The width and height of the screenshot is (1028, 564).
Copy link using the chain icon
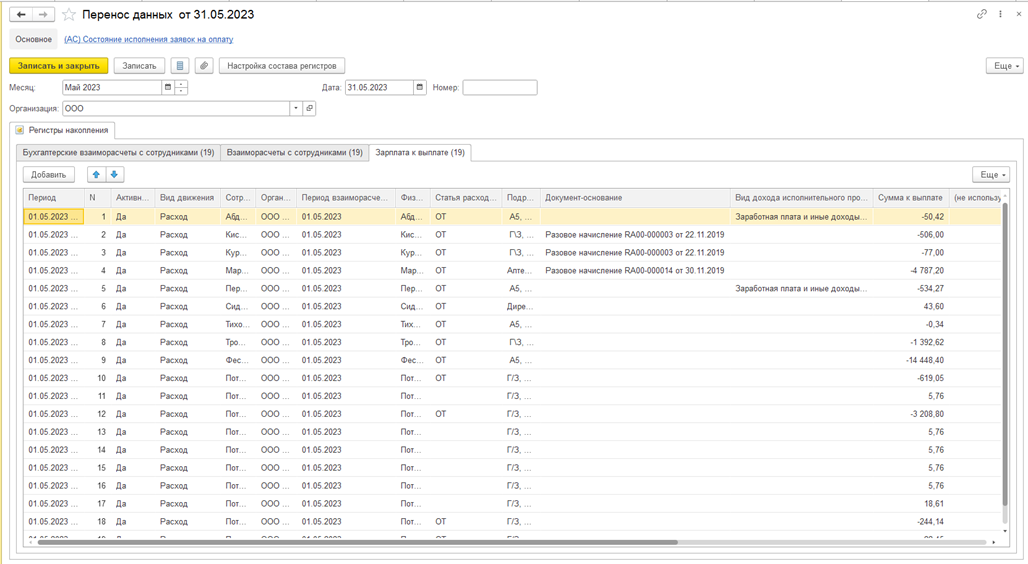coord(981,14)
